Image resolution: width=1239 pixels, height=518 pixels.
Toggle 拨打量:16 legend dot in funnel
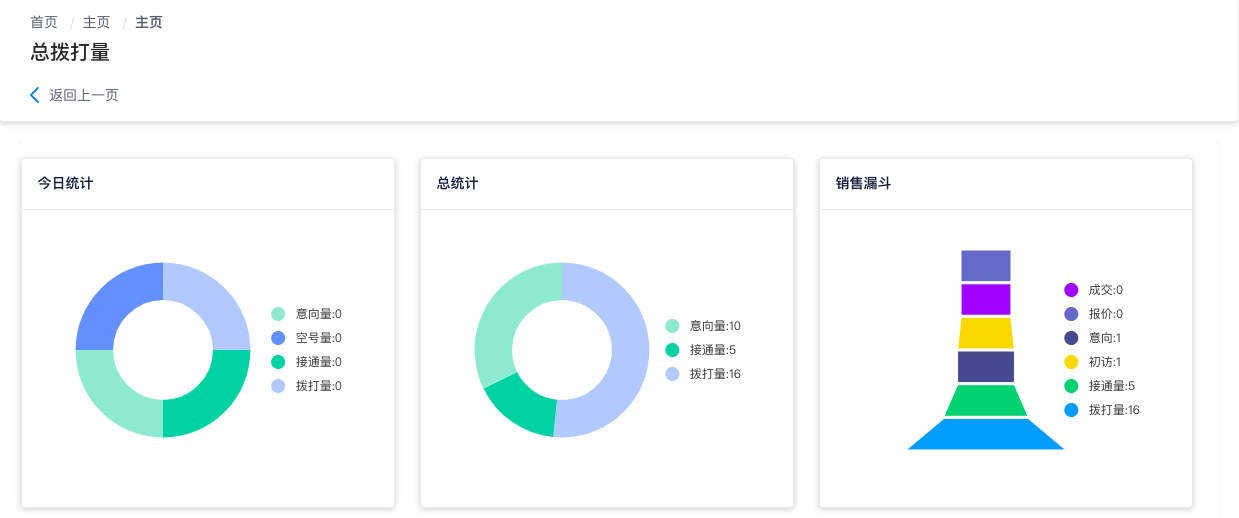(x=1071, y=410)
